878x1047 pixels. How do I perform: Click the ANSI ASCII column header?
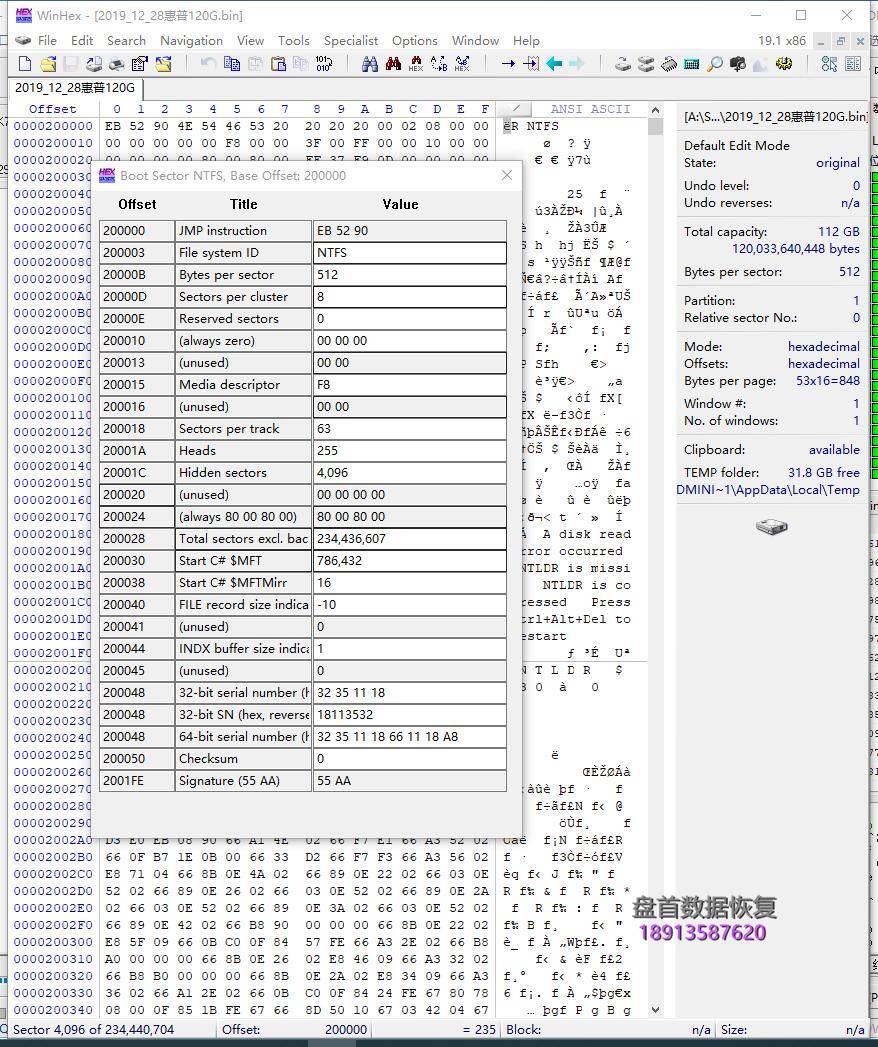[x=590, y=109]
